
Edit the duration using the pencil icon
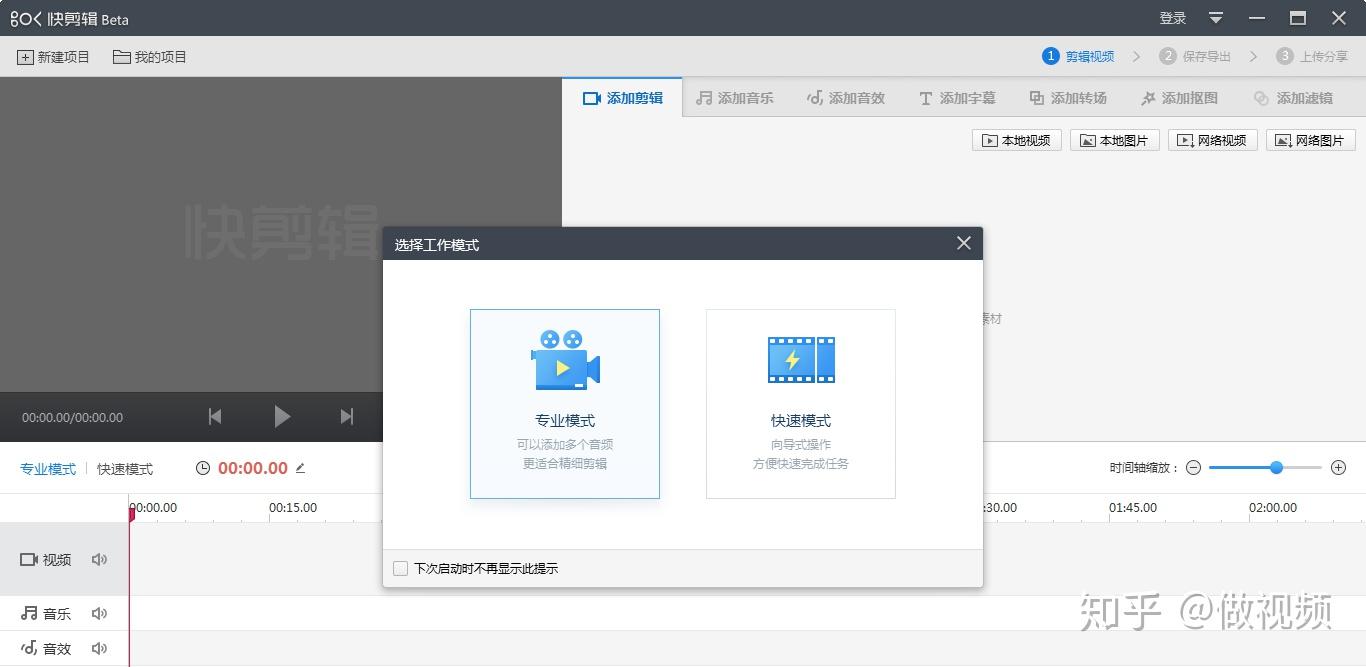300,467
